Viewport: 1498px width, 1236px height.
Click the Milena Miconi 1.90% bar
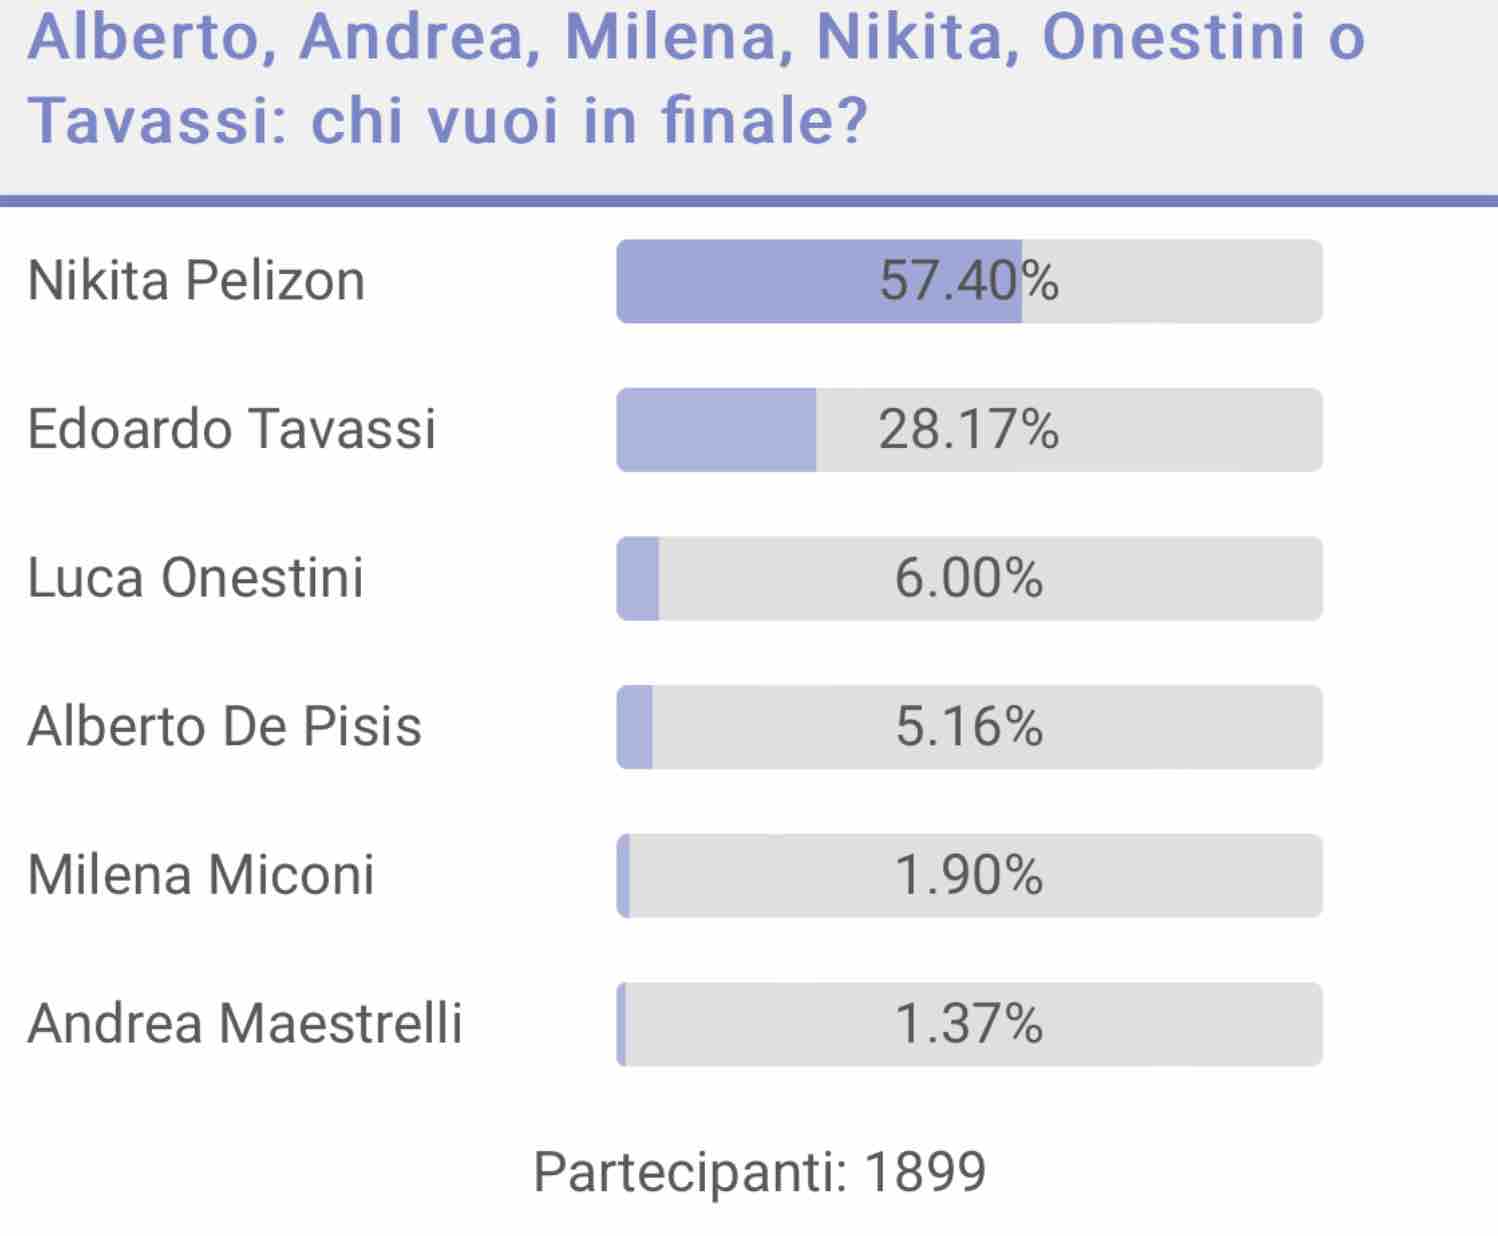click(969, 876)
